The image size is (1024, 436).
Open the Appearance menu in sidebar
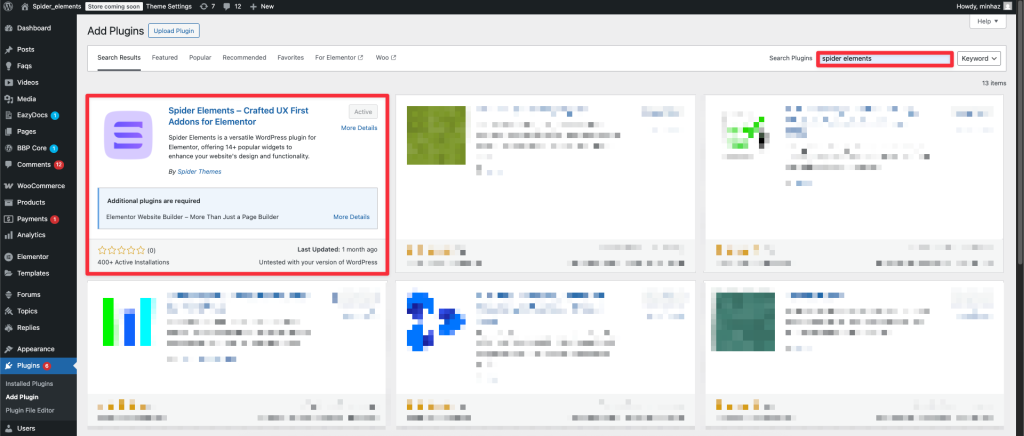(x=35, y=348)
